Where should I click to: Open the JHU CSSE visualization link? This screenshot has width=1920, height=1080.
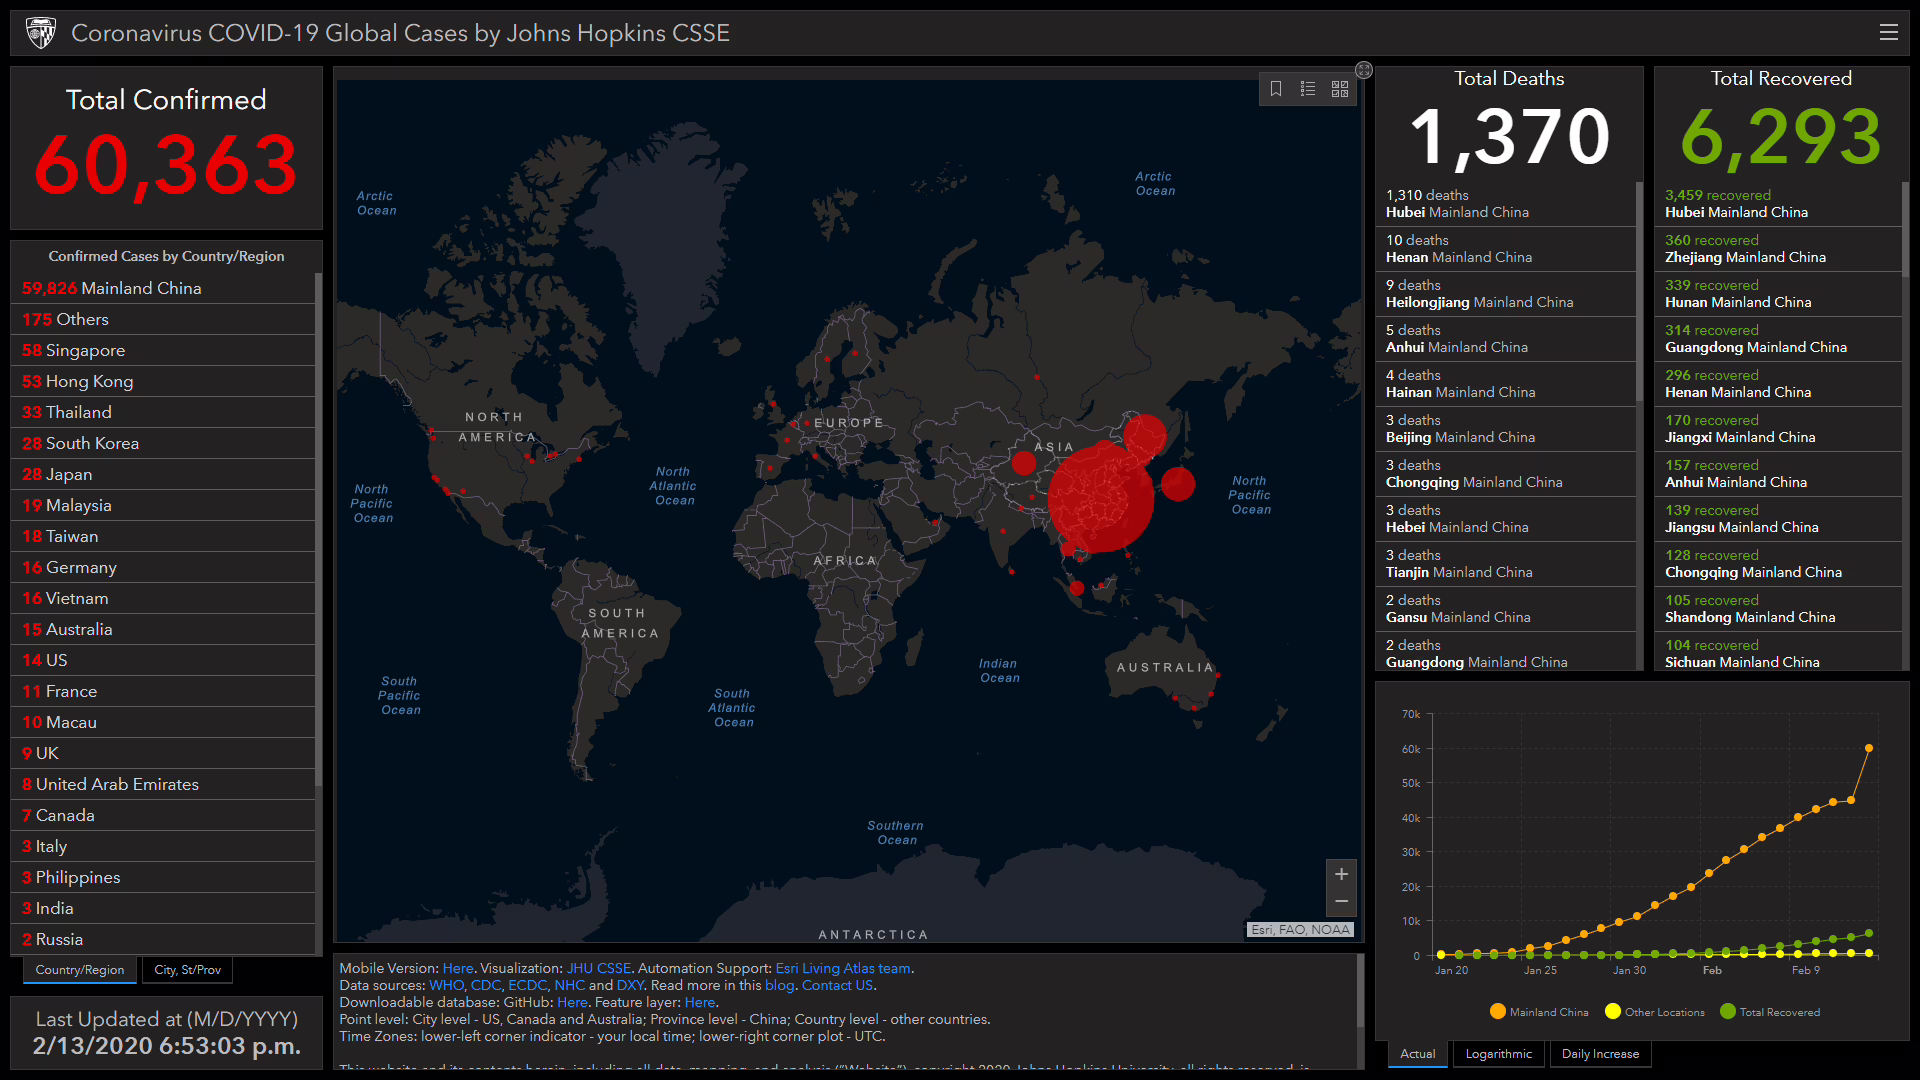[598, 968]
